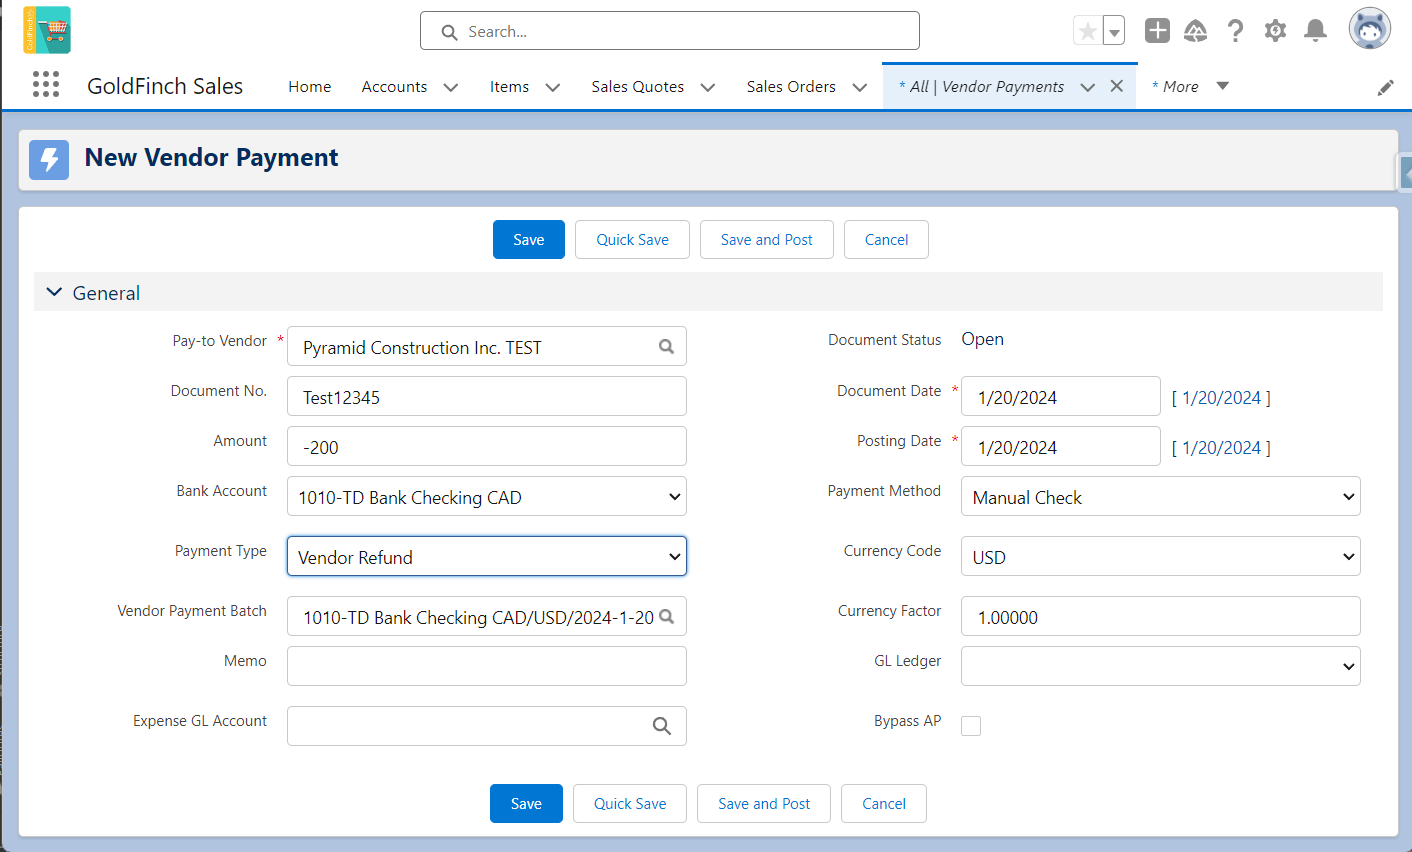Click the Document Date input field
1412x852 pixels.
[1061, 397]
